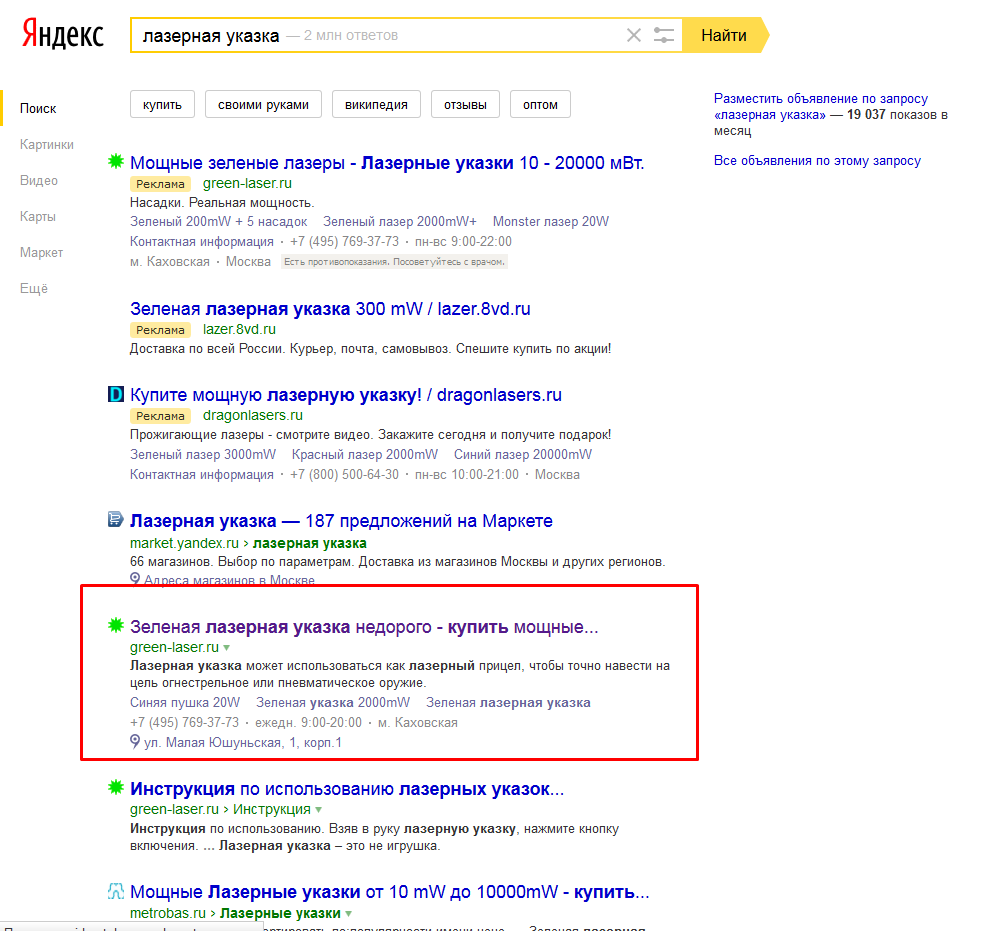The height and width of the screenshot is (931, 990).
Task: Click Все объявления по этому запросу
Action: pyautogui.click(x=817, y=160)
